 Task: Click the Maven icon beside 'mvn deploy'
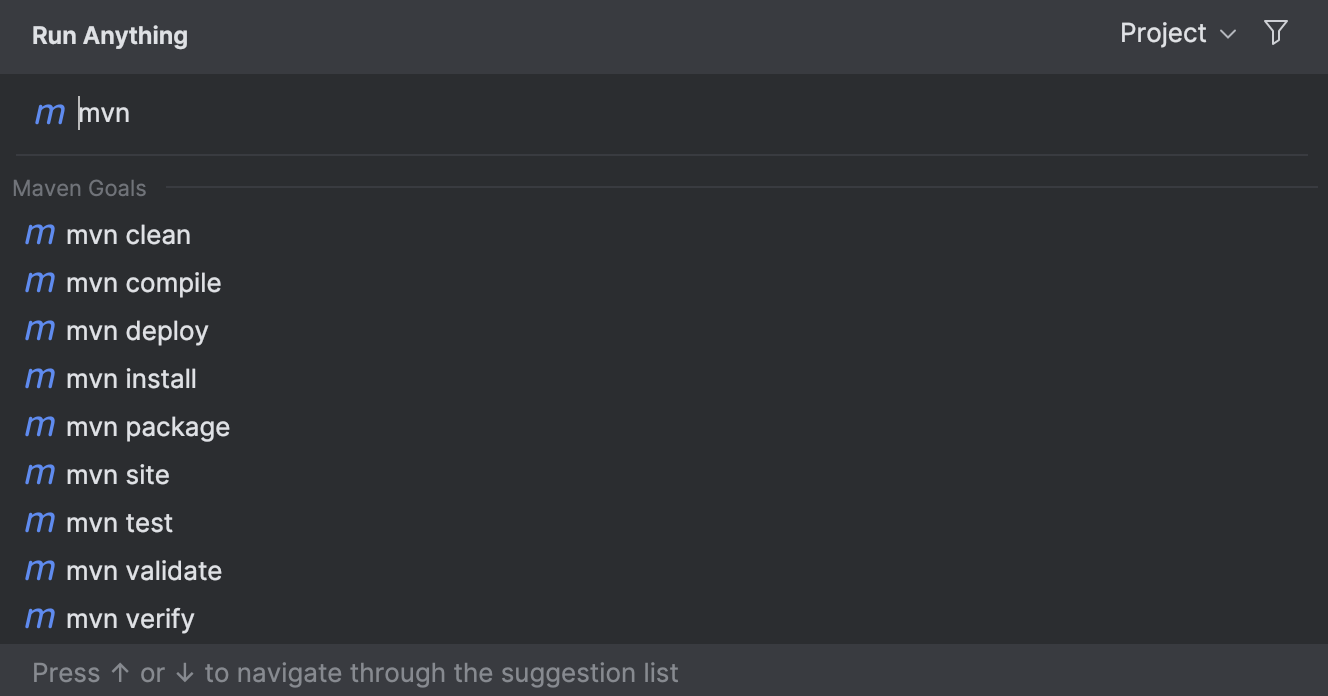(39, 330)
